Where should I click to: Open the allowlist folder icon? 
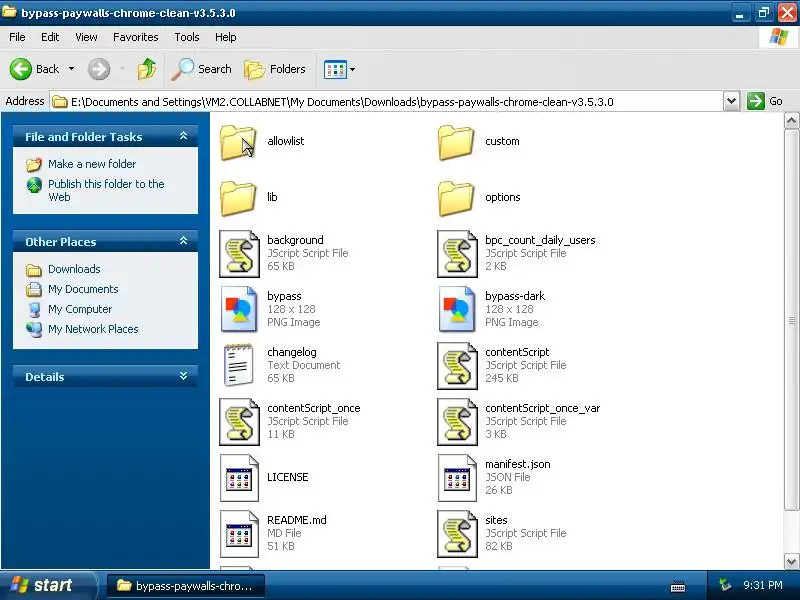238,142
